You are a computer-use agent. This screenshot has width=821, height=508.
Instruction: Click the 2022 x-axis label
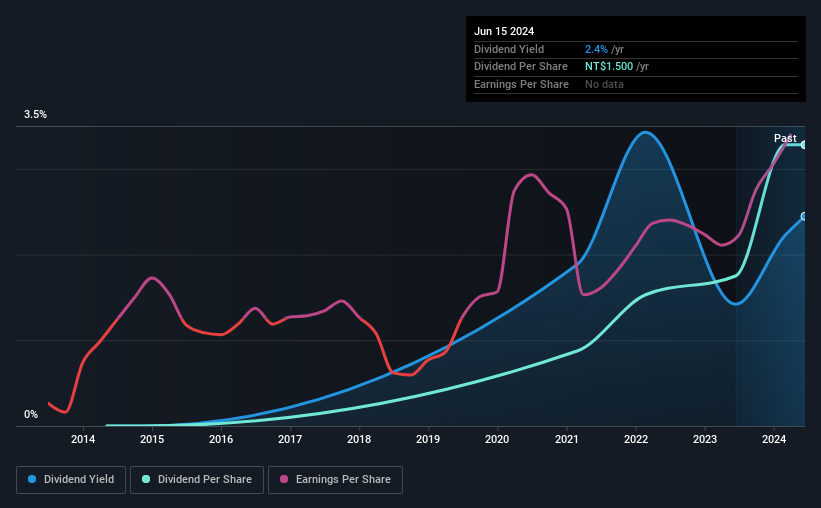tap(636, 439)
